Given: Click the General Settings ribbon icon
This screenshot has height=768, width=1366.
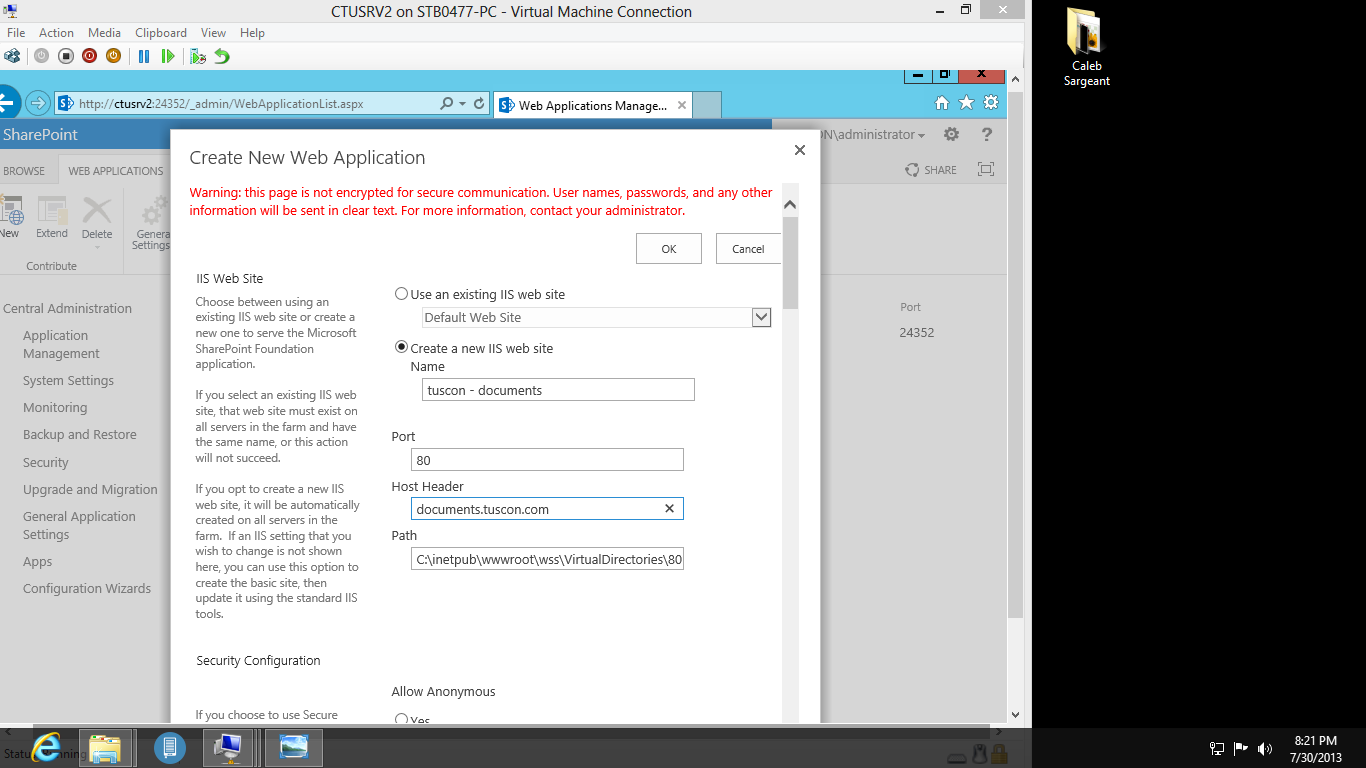Looking at the screenshot, I should point(151,223).
